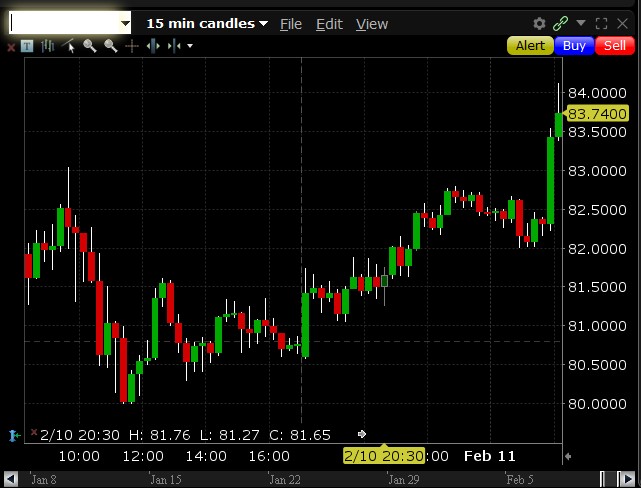Open the View menu
641x488 pixels.
coord(372,24)
